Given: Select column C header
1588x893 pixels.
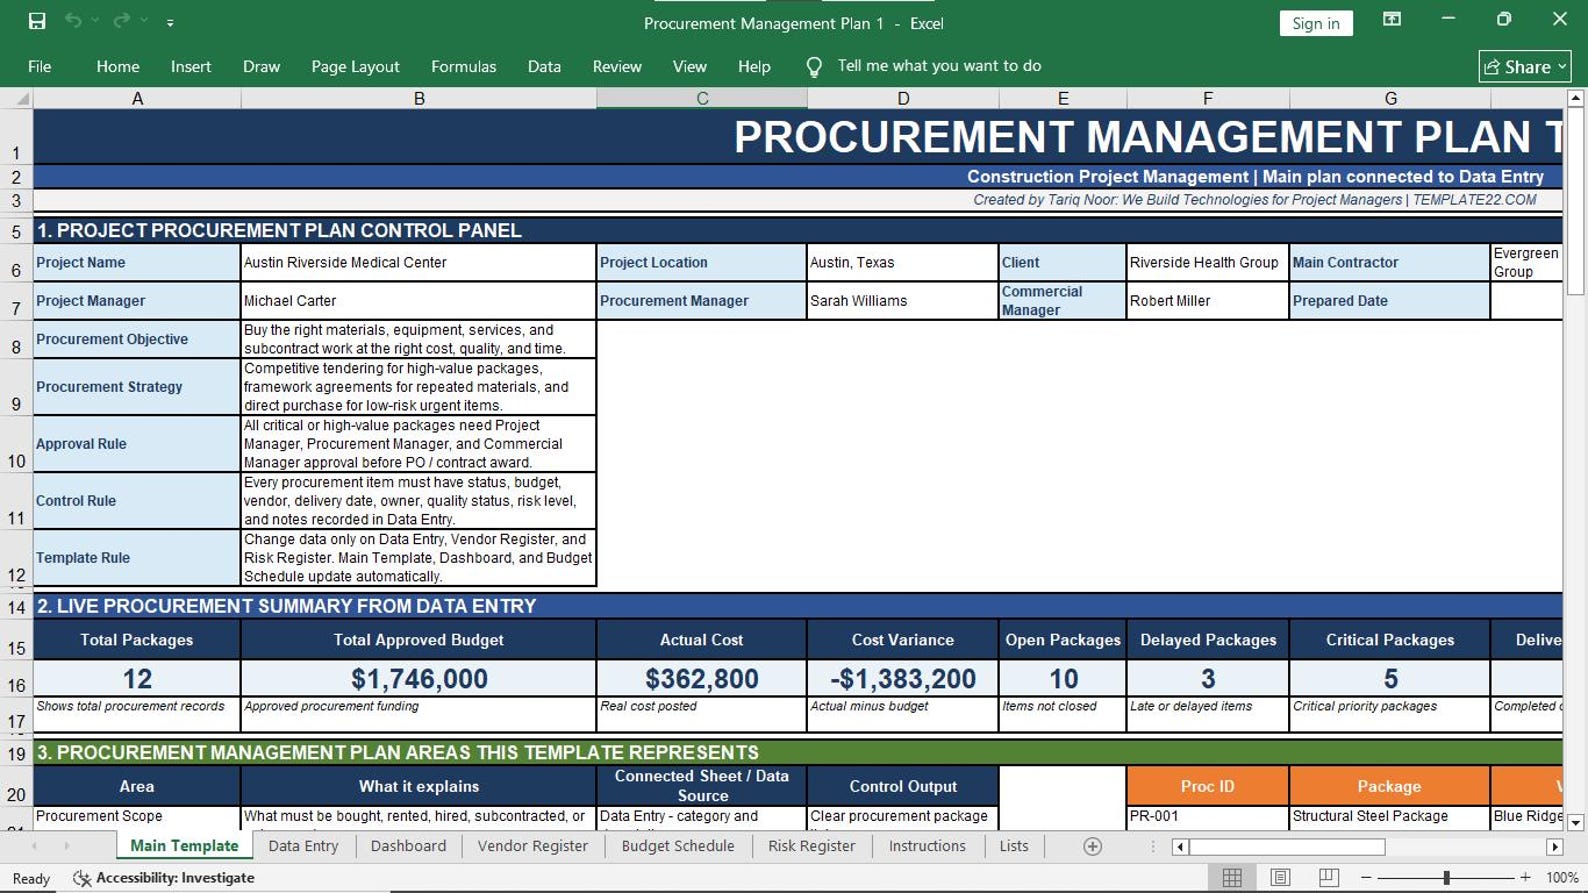Looking at the screenshot, I should click(702, 98).
